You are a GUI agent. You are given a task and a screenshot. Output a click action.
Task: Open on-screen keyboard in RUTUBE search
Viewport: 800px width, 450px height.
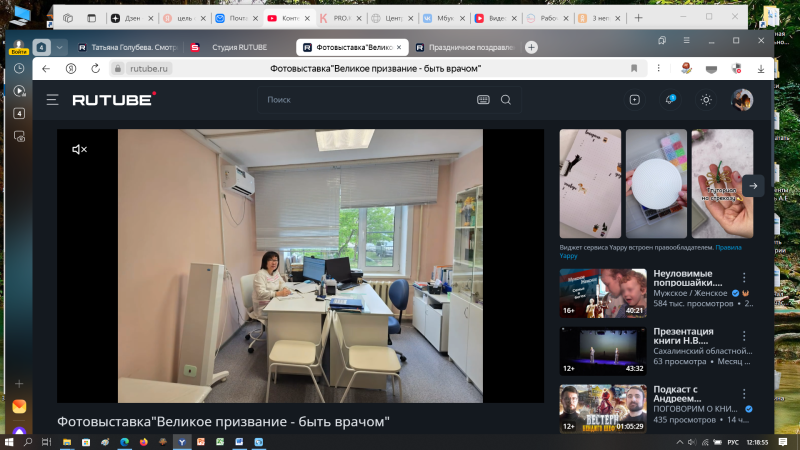tap(483, 100)
